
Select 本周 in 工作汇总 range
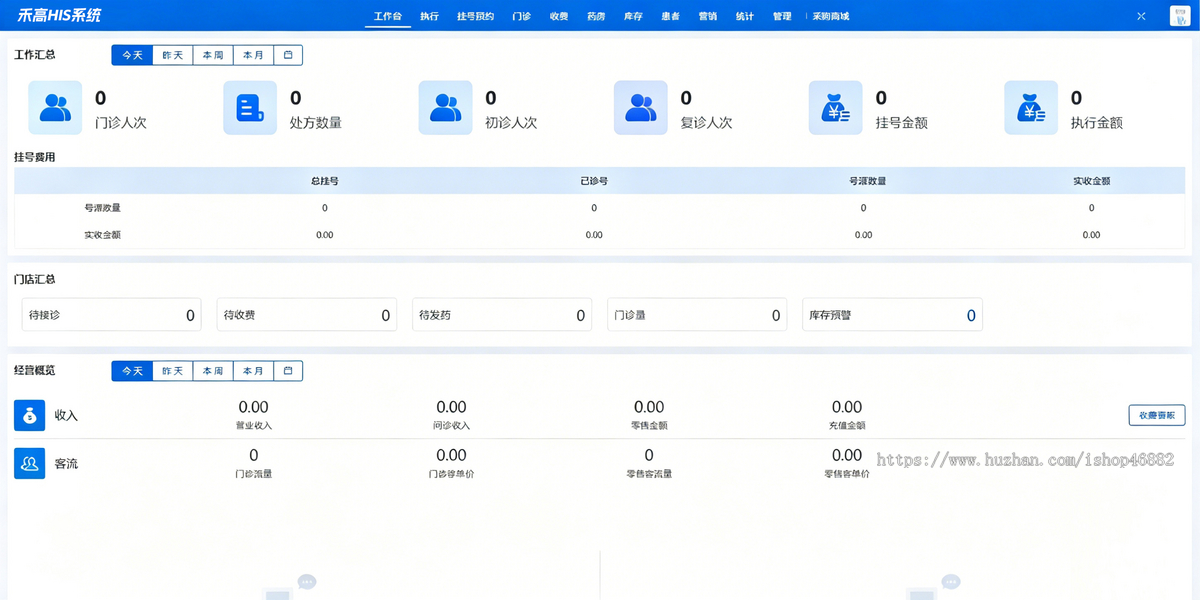[213, 55]
